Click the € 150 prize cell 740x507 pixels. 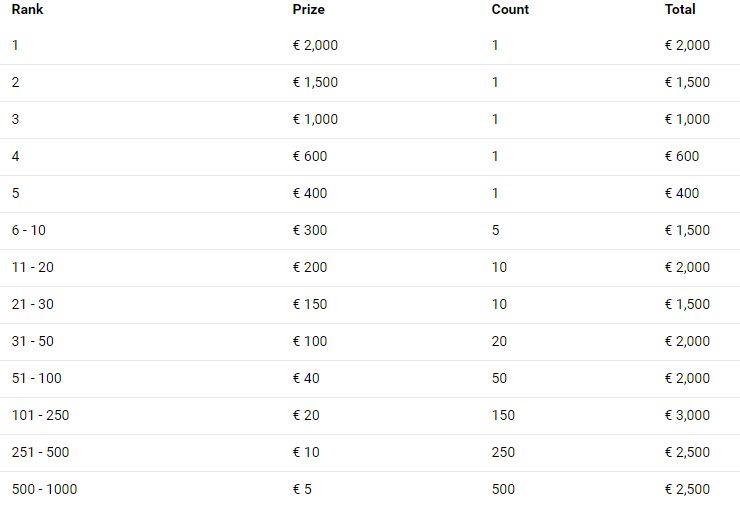click(310, 304)
